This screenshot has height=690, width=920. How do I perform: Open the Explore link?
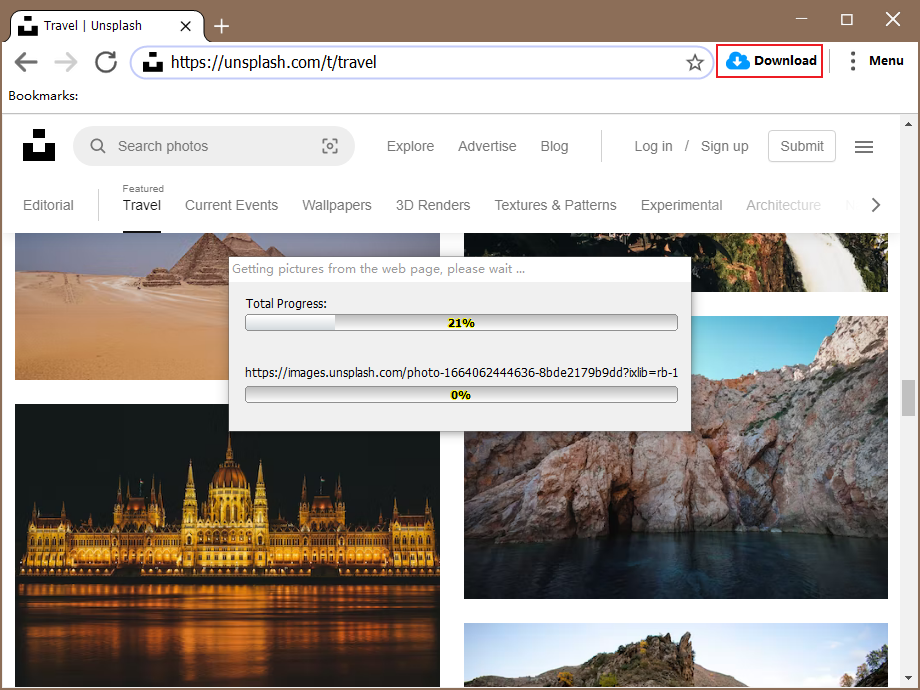point(410,146)
